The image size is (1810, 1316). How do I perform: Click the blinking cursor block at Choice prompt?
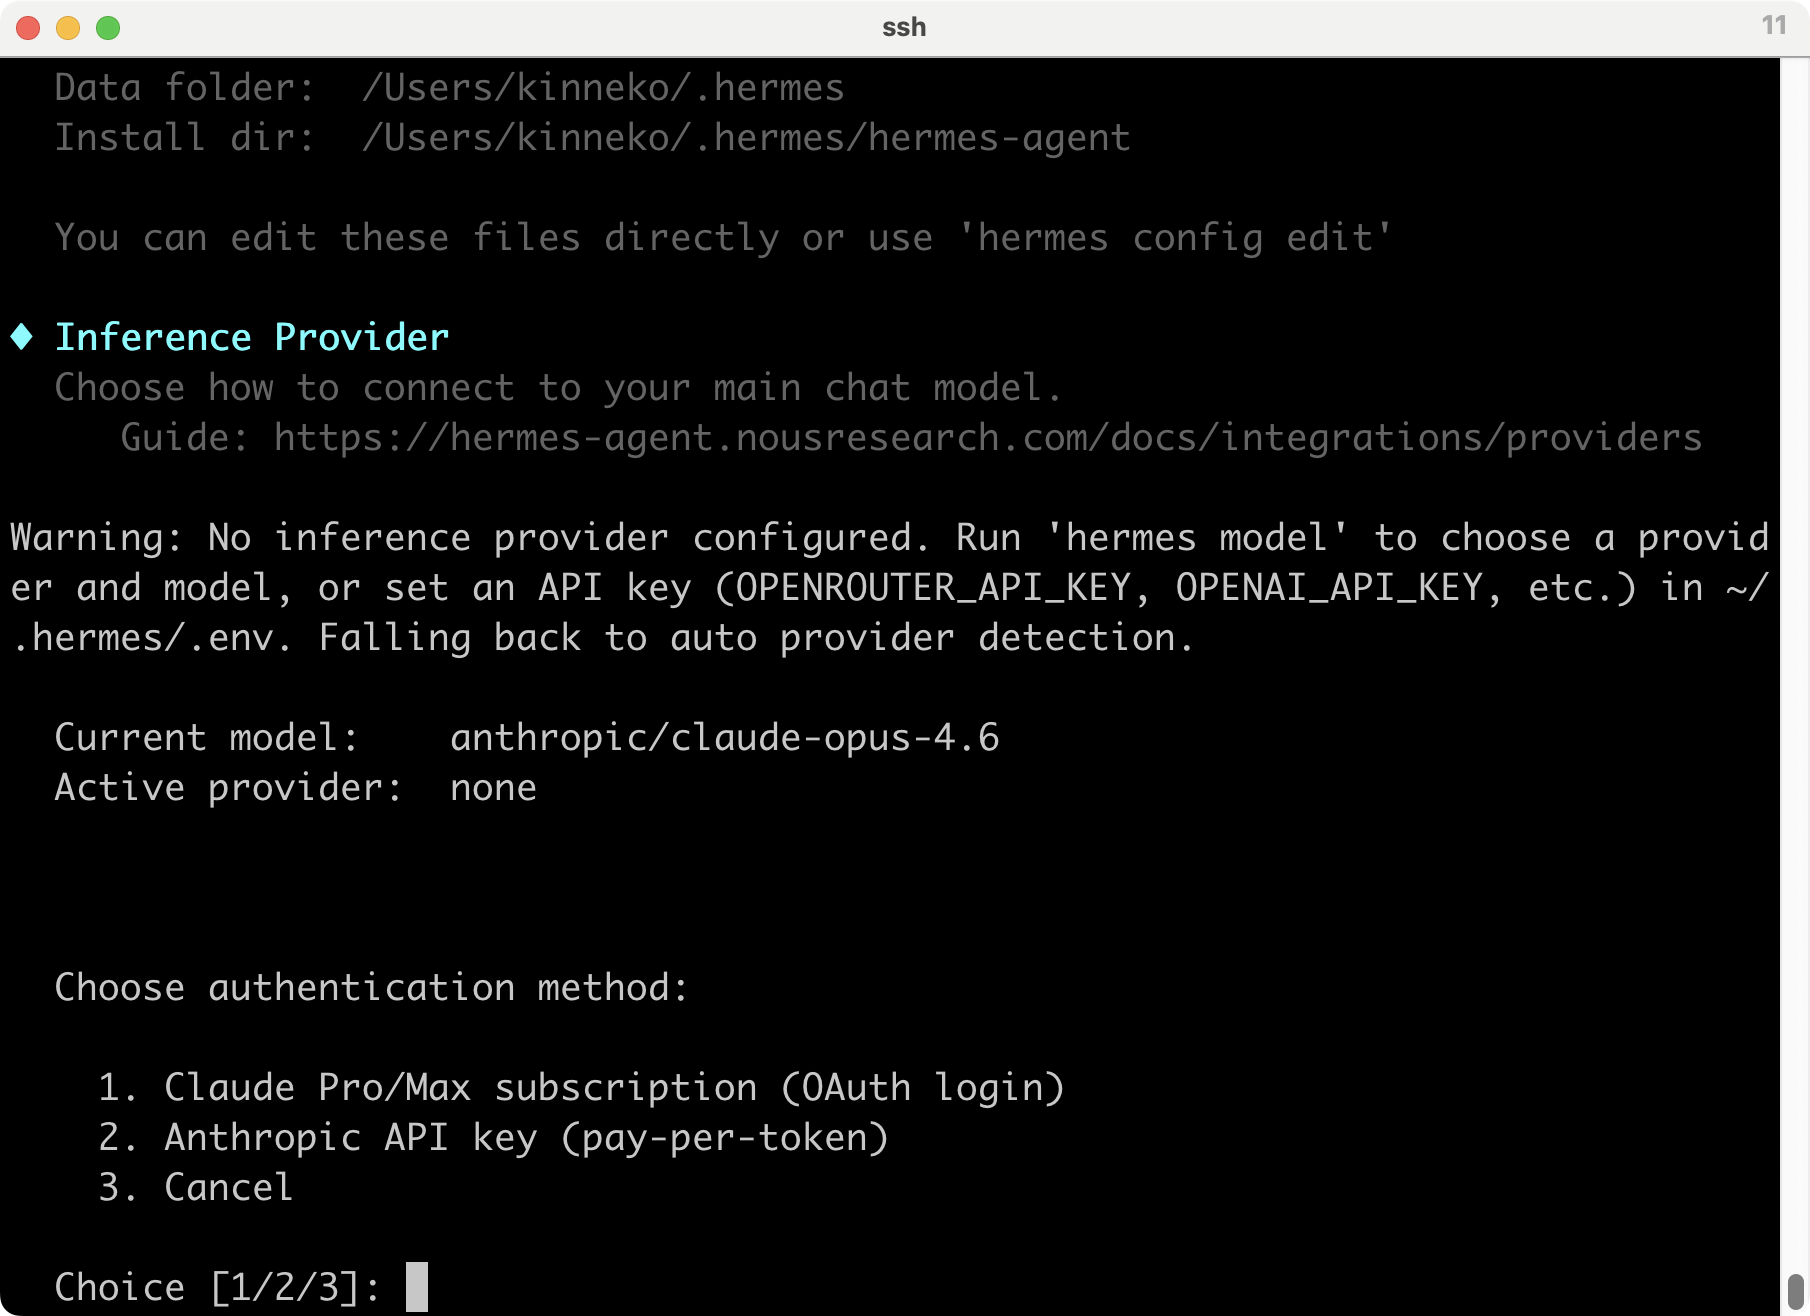pos(417,1287)
